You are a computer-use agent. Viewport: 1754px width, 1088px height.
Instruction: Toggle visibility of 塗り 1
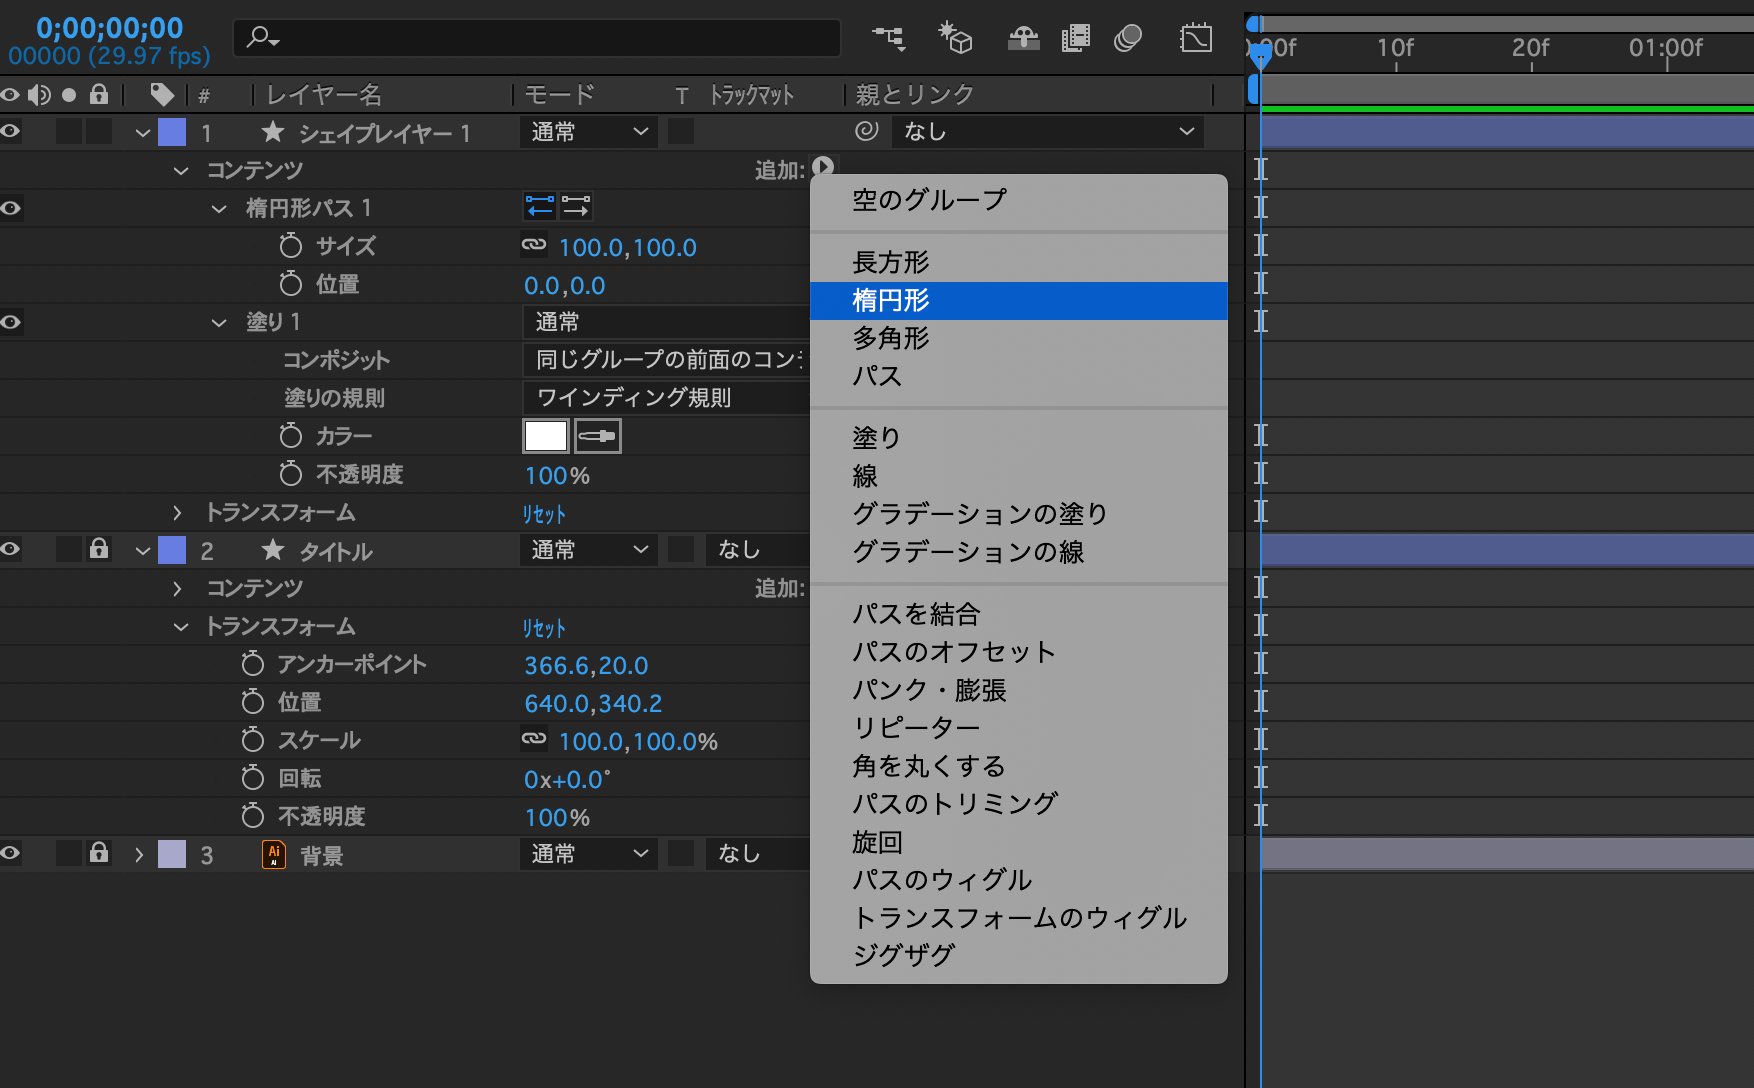11,322
